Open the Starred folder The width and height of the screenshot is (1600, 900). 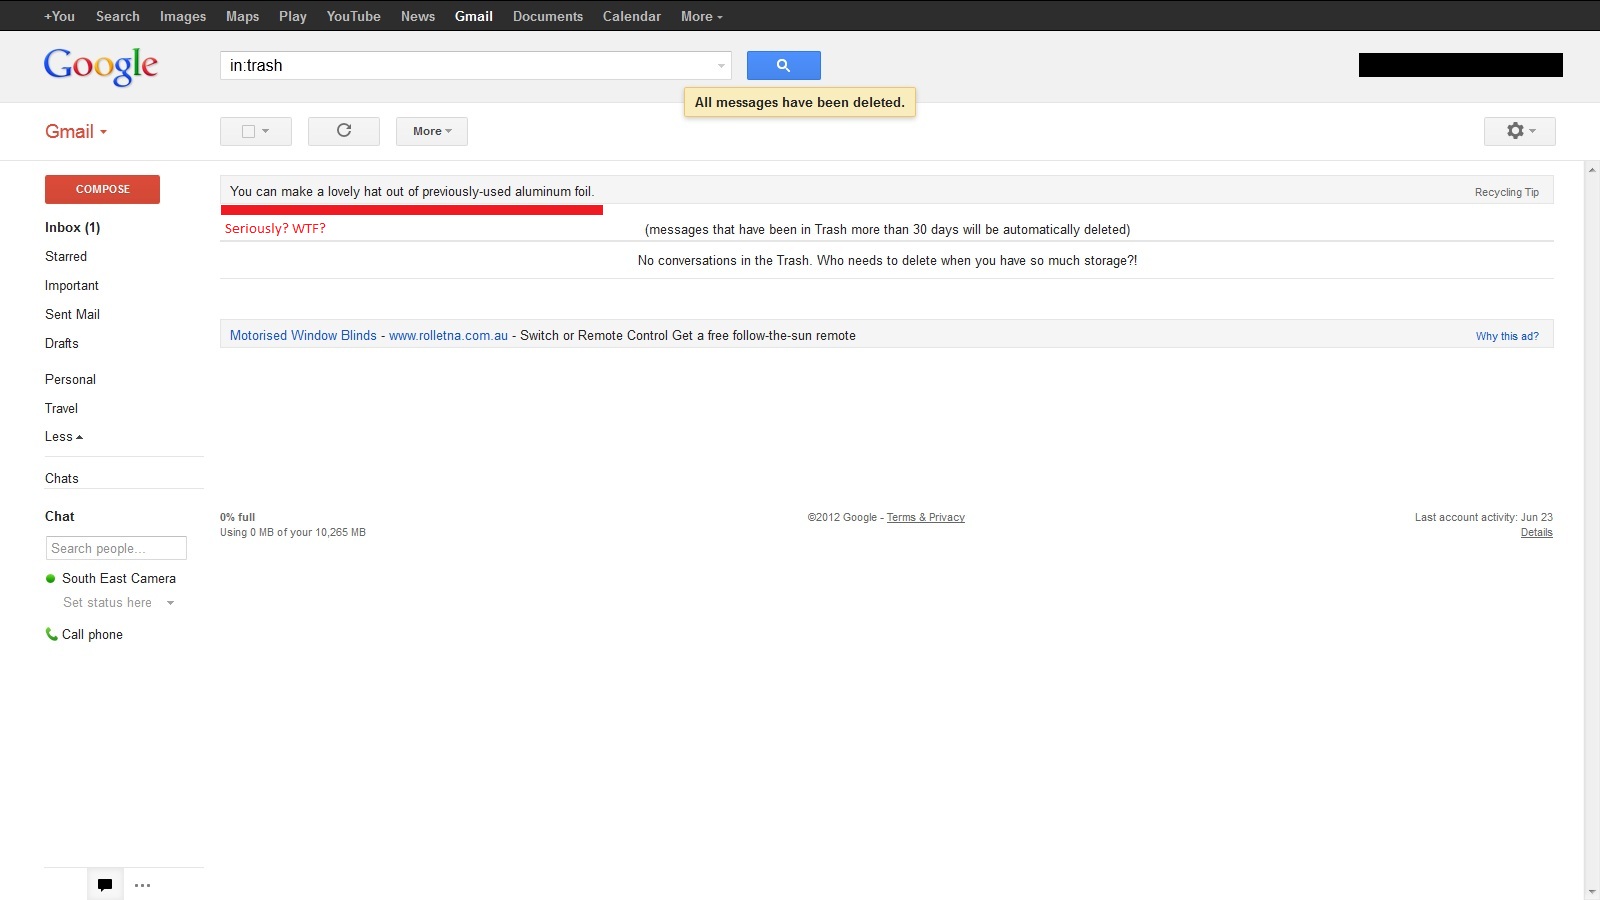[x=66, y=256]
